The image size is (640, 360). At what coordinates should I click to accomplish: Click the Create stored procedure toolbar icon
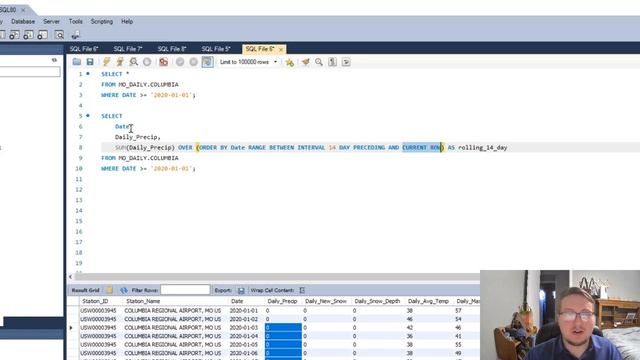pos(28,35)
